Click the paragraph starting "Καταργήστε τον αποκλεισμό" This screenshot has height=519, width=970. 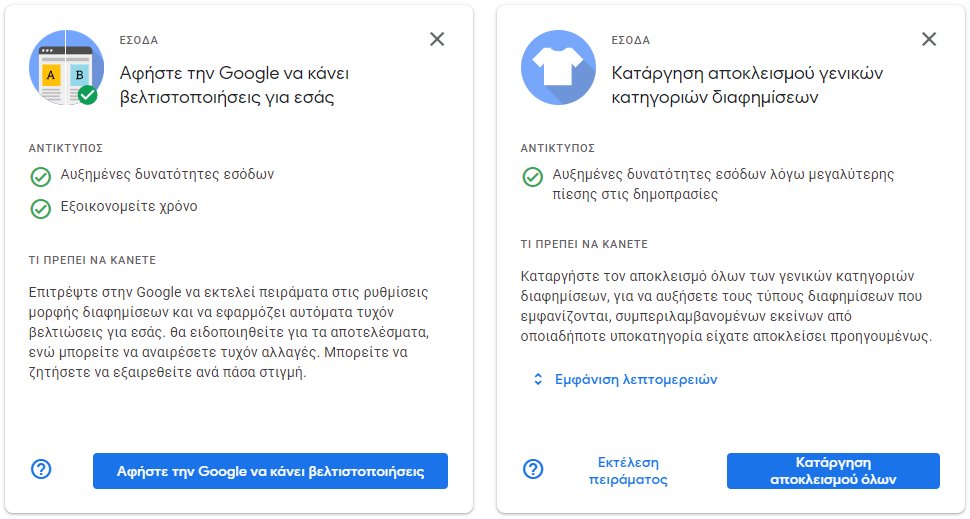(x=726, y=306)
